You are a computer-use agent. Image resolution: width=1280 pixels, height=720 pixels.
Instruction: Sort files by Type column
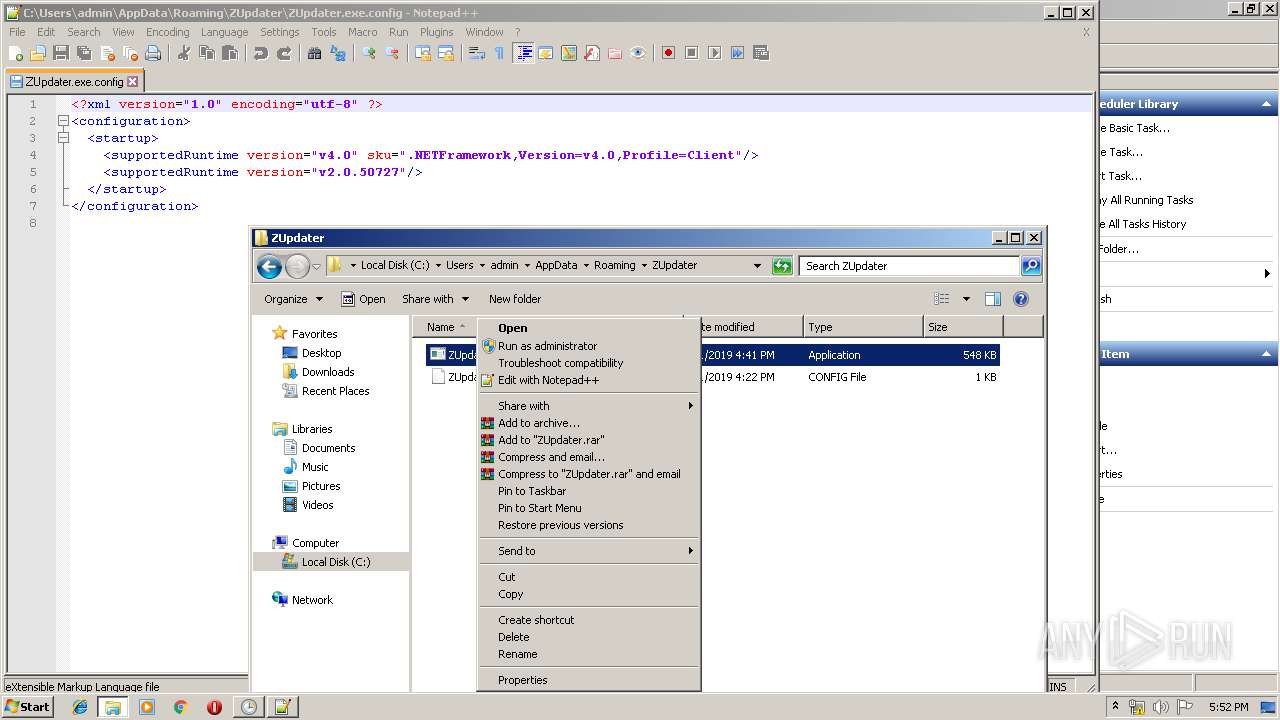coord(863,327)
